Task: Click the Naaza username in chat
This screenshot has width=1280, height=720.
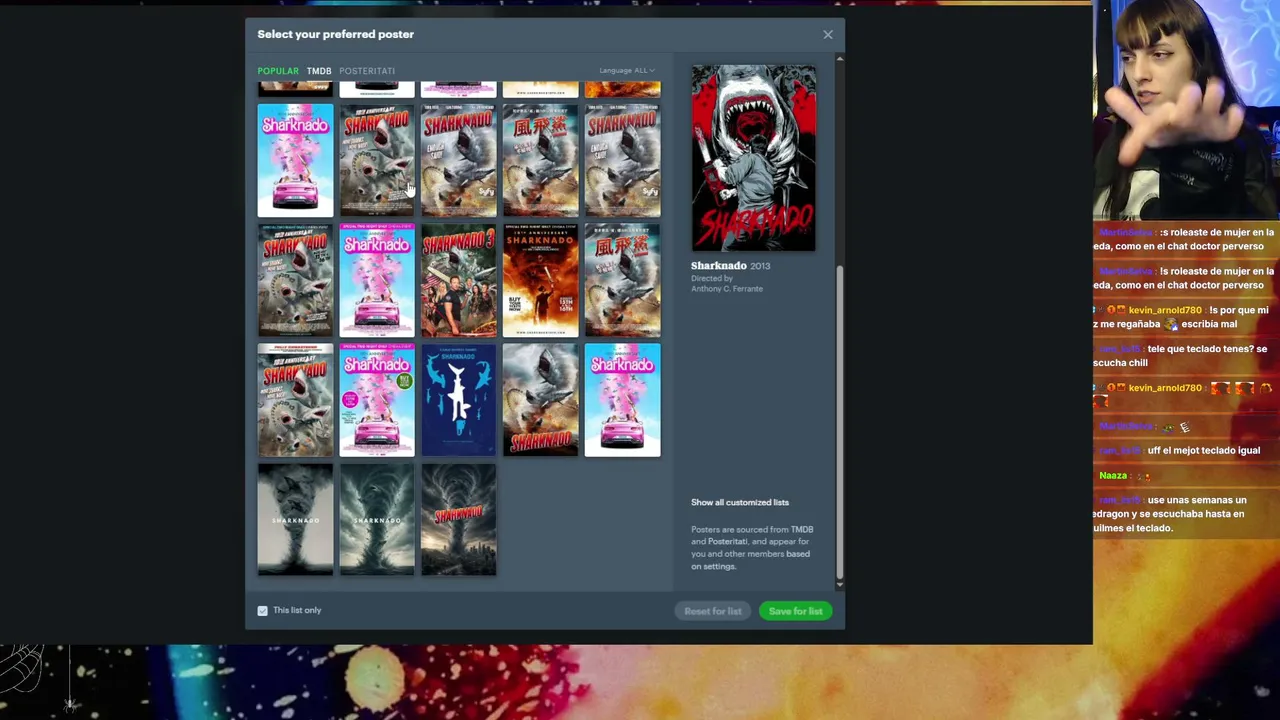Action: [x=1113, y=476]
